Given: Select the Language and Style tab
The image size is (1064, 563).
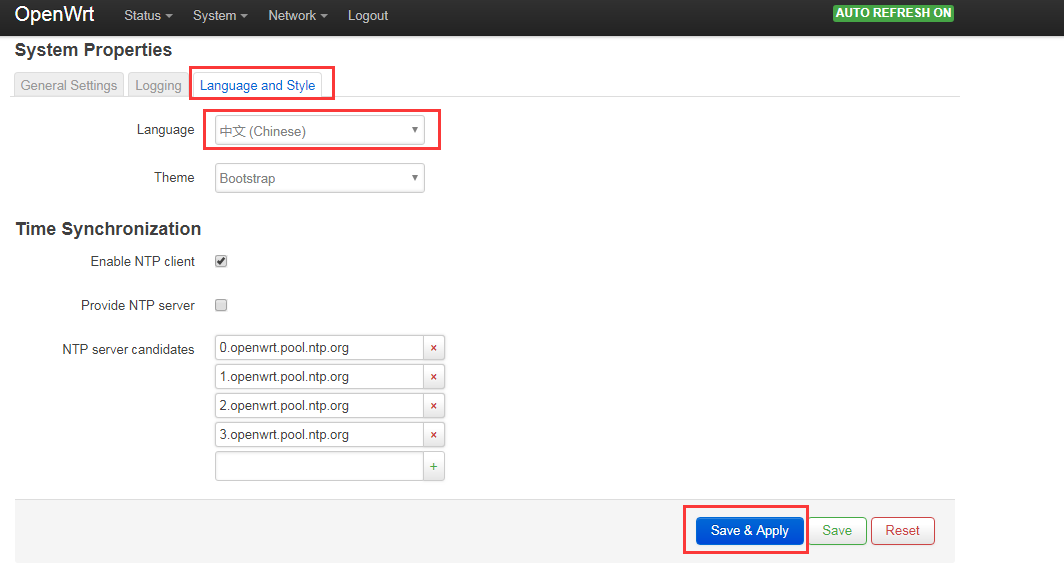Looking at the screenshot, I should point(258,85).
